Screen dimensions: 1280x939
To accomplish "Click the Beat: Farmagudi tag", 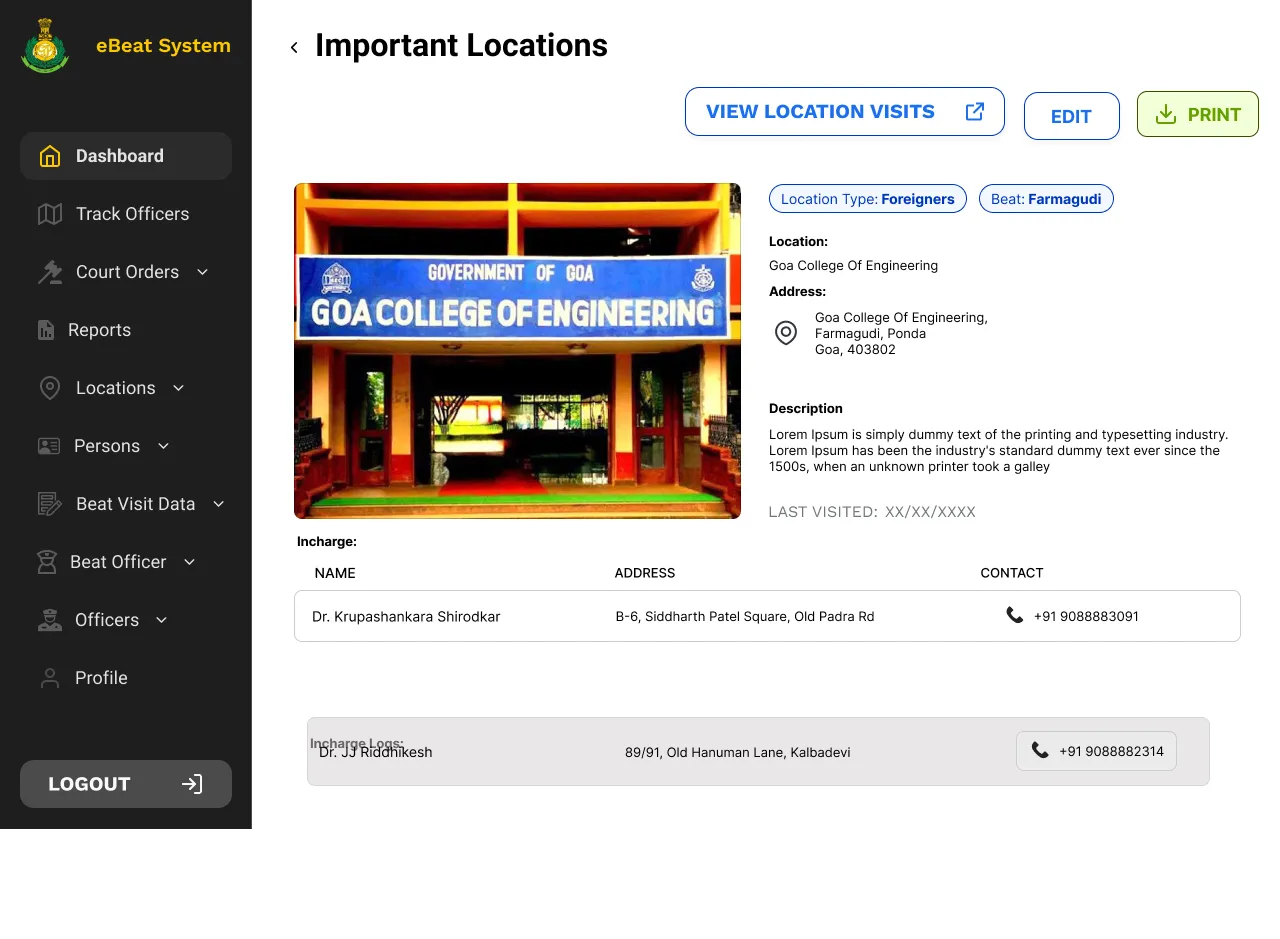I will (1046, 199).
